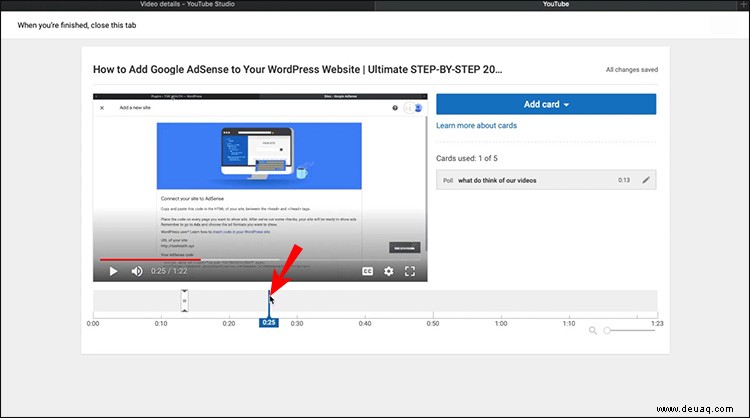Switch to the YouTube browser tab
The width and height of the screenshot is (750, 418).
556,4
